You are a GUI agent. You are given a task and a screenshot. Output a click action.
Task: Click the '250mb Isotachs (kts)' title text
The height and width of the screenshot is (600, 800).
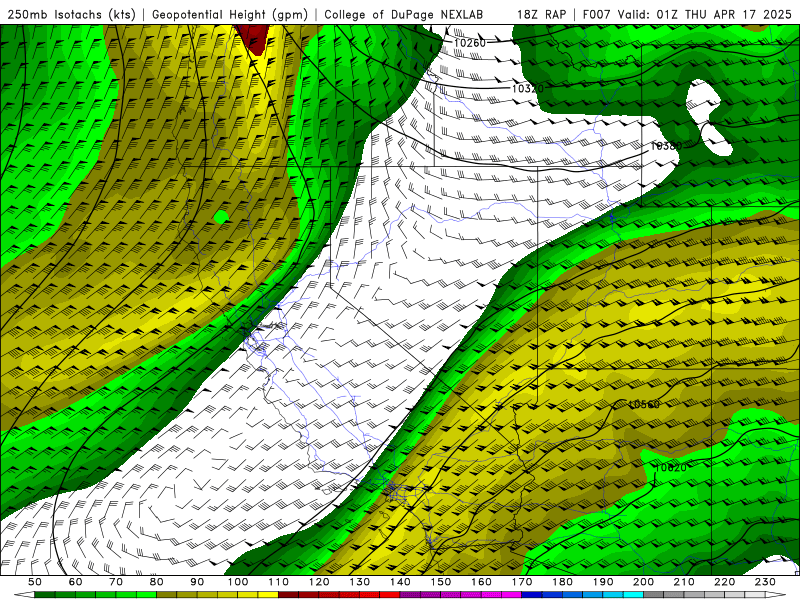71,15
